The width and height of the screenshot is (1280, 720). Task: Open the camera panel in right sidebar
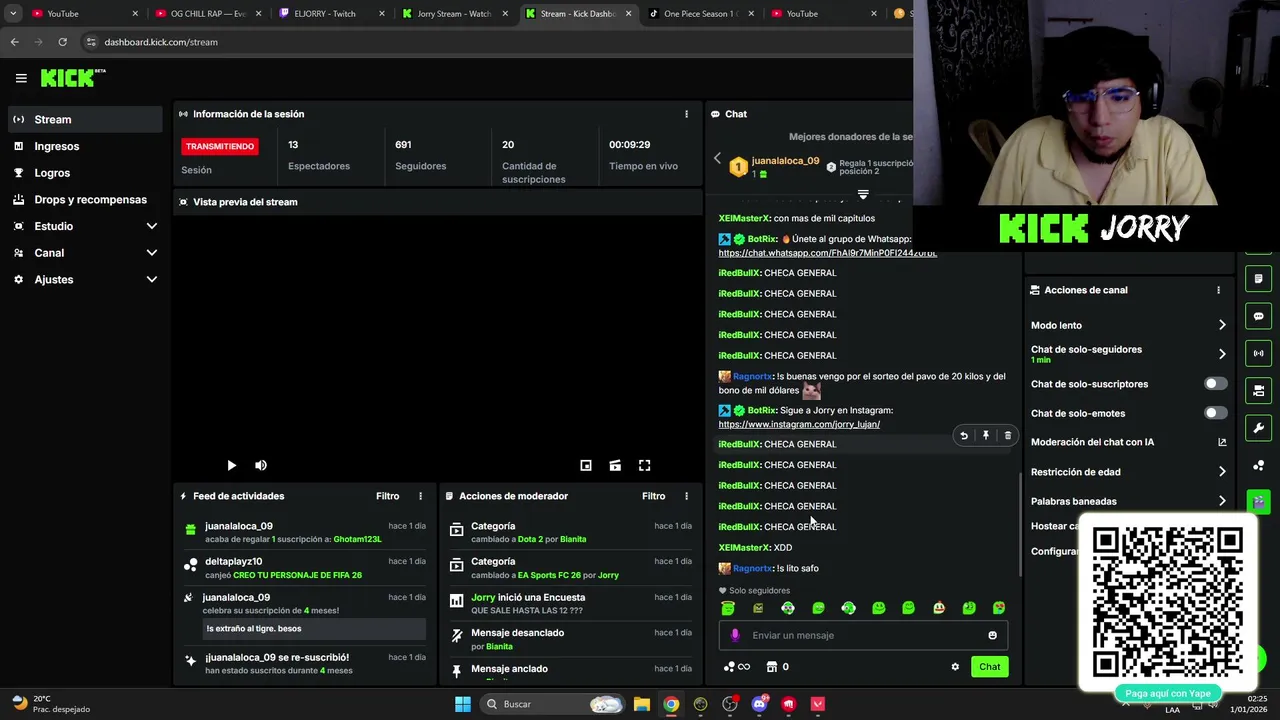[1259, 390]
